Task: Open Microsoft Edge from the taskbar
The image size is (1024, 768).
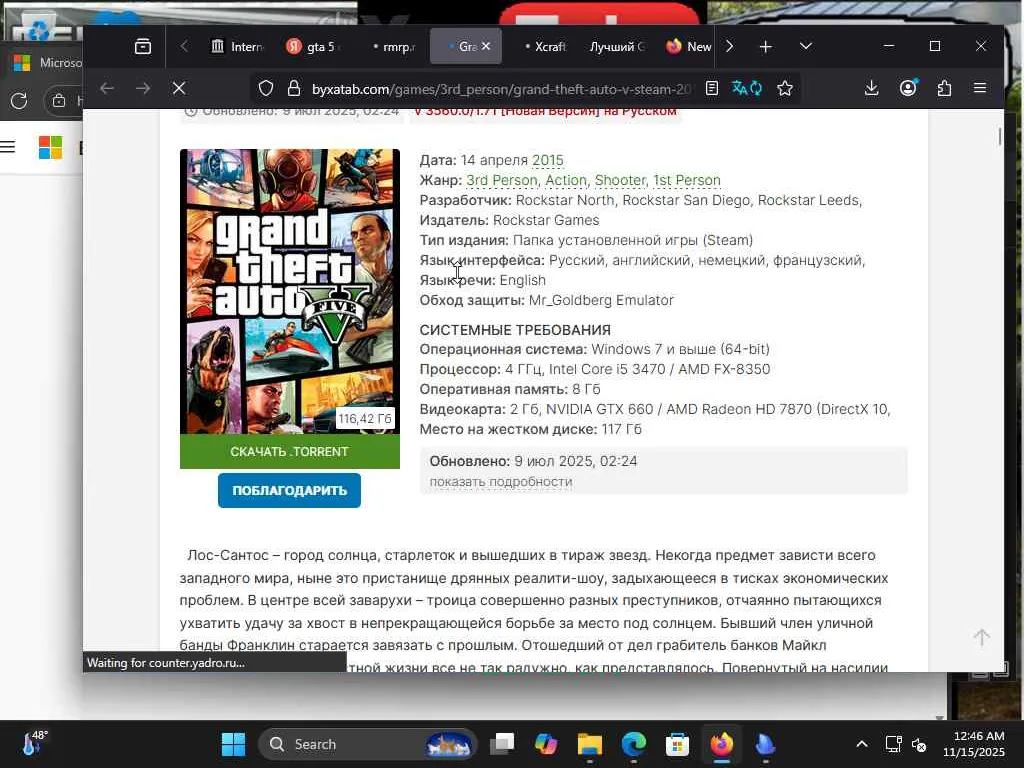Action: (x=633, y=744)
